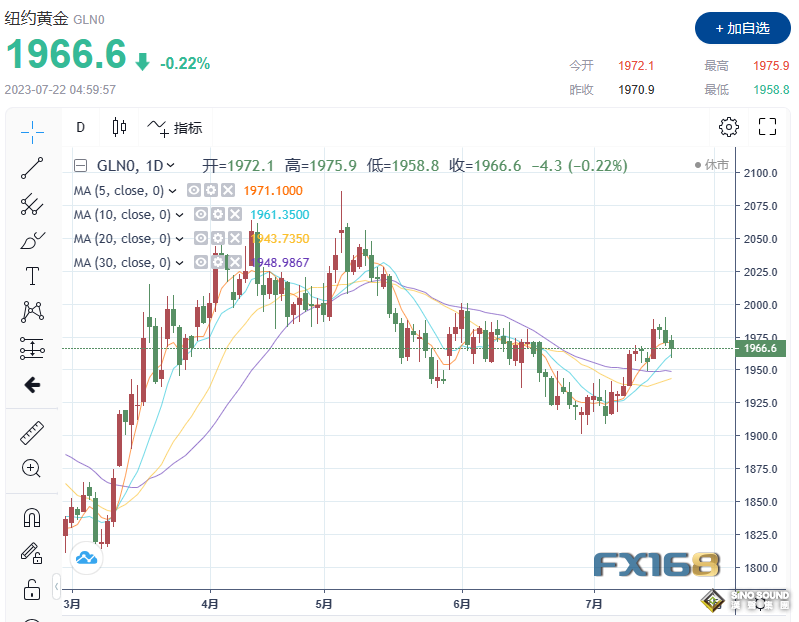Remove the MA 30 indicator

click(x=235, y=262)
